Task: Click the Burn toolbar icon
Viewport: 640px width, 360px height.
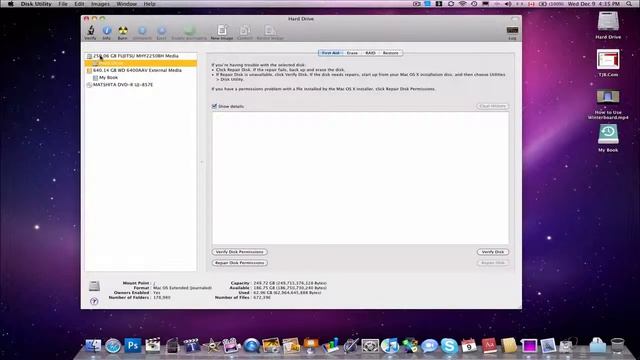Action: tap(122, 32)
